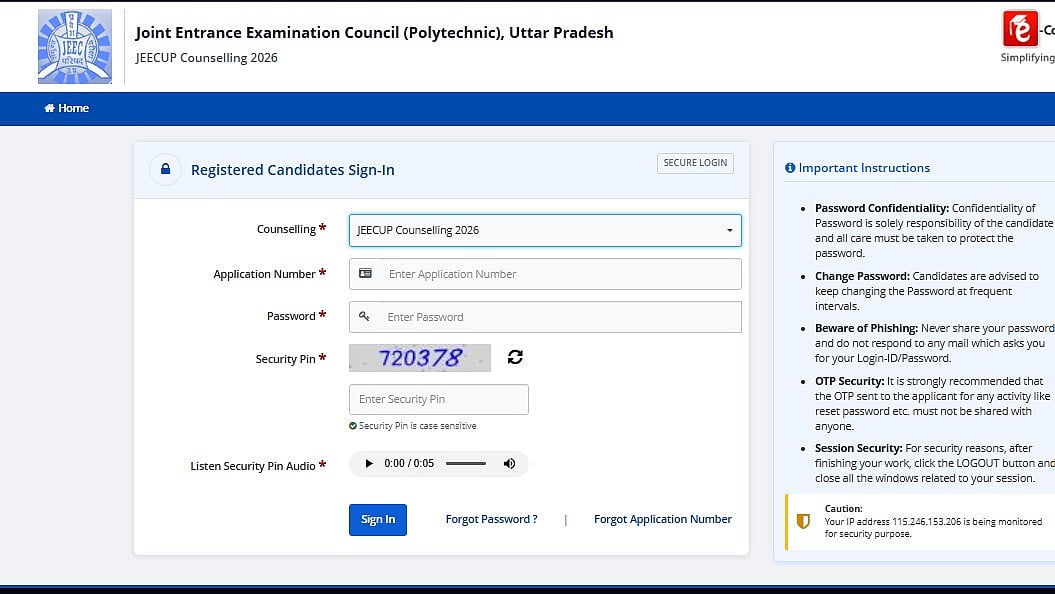Viewport: 1055px width, 594px height.
Task: Click the JEECP council logo
Action: (75, 46)
